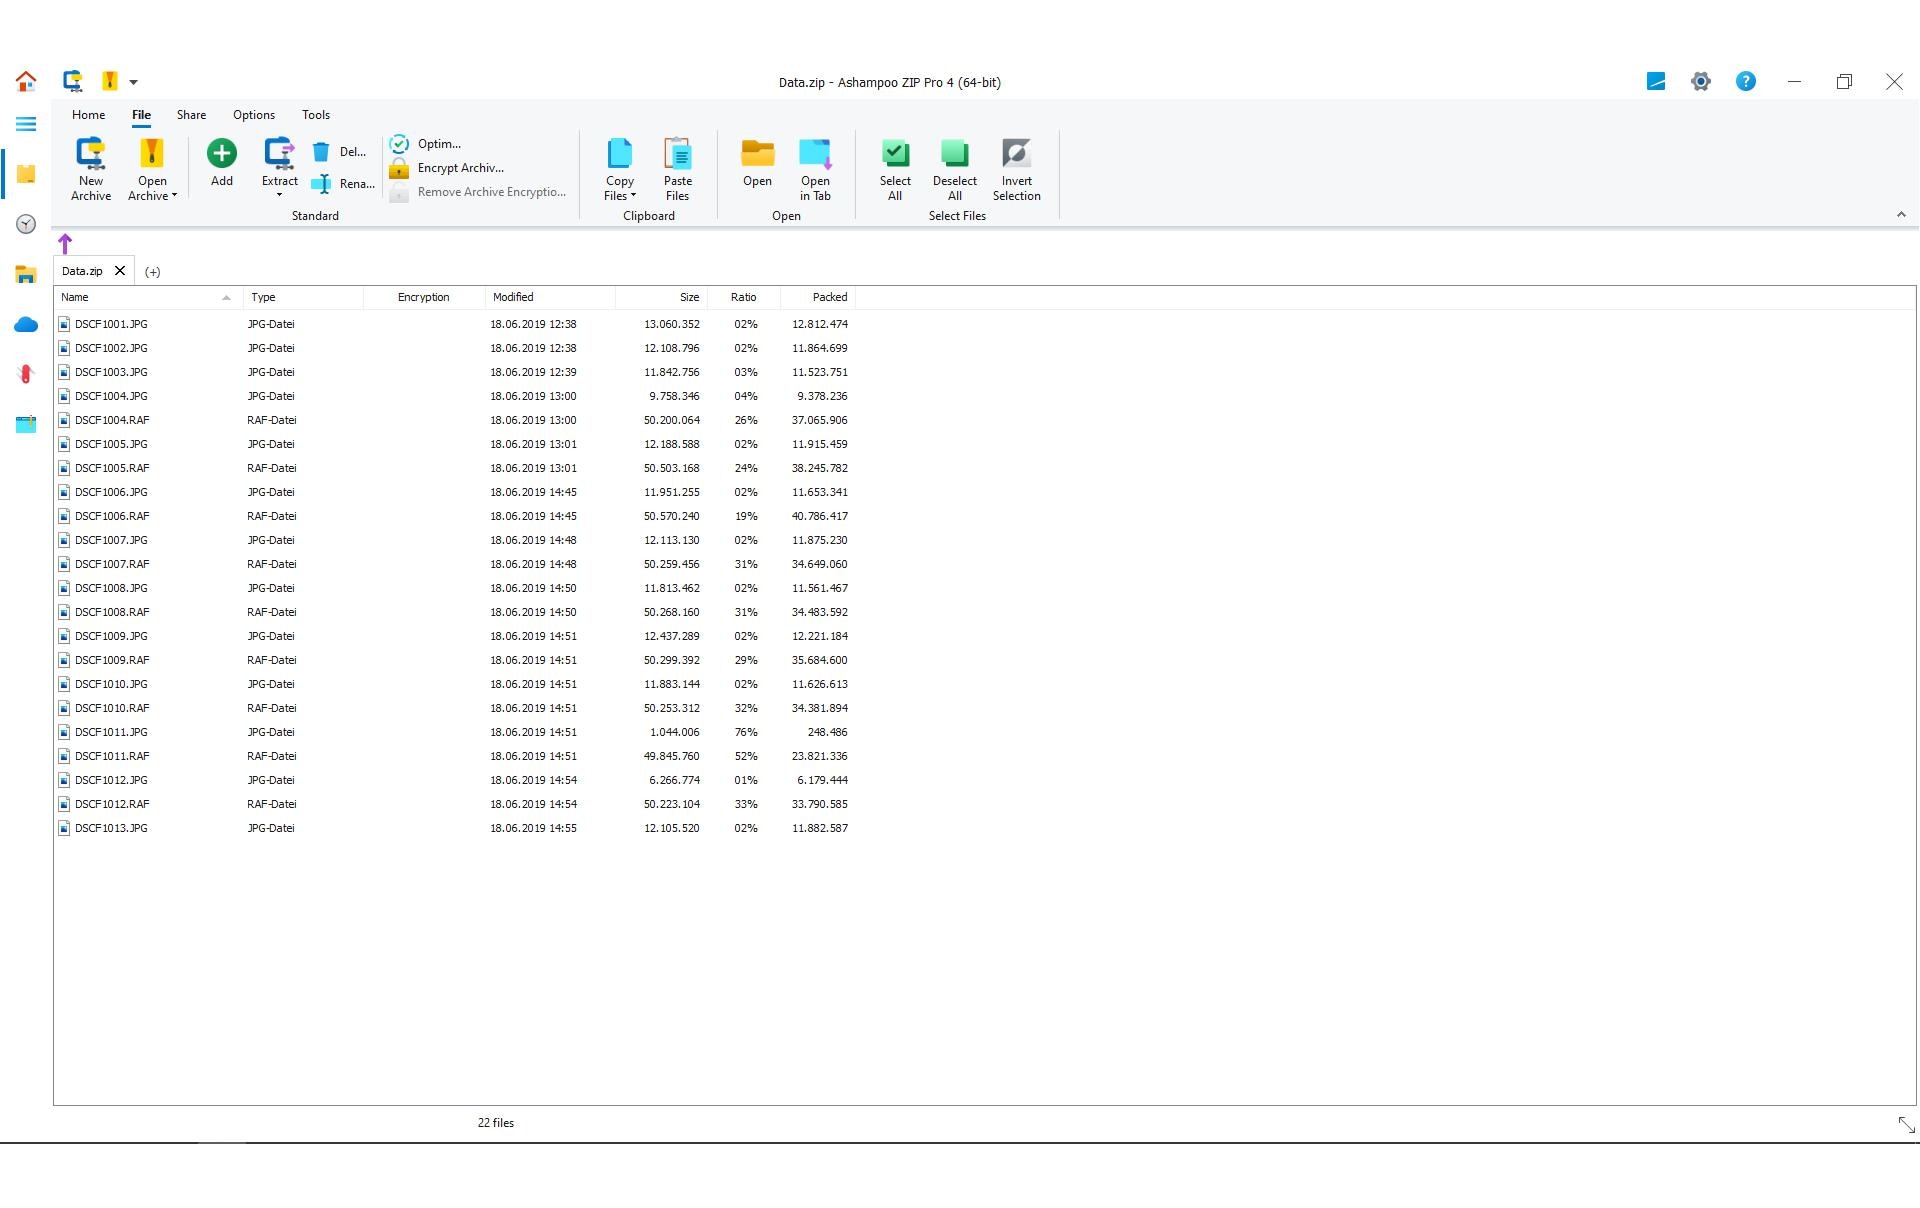Open the hamburger menu in the sidebar

(26, 124)
